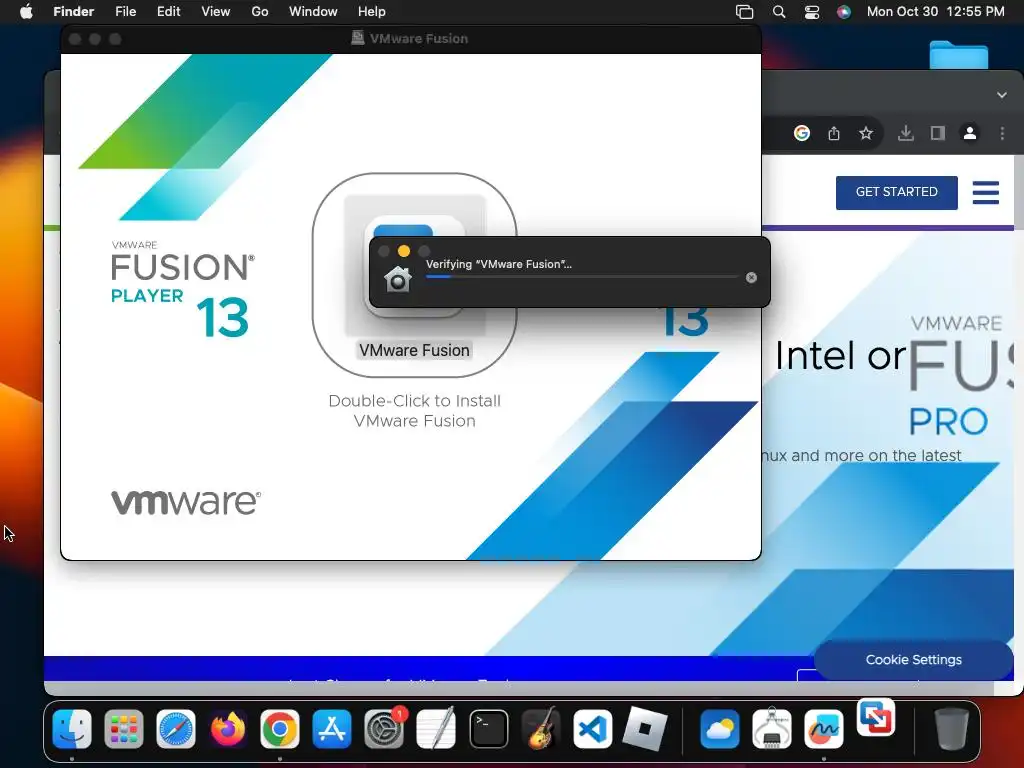
Task: Open the weather cloud app in Dock
Action: tap(720, 728)
